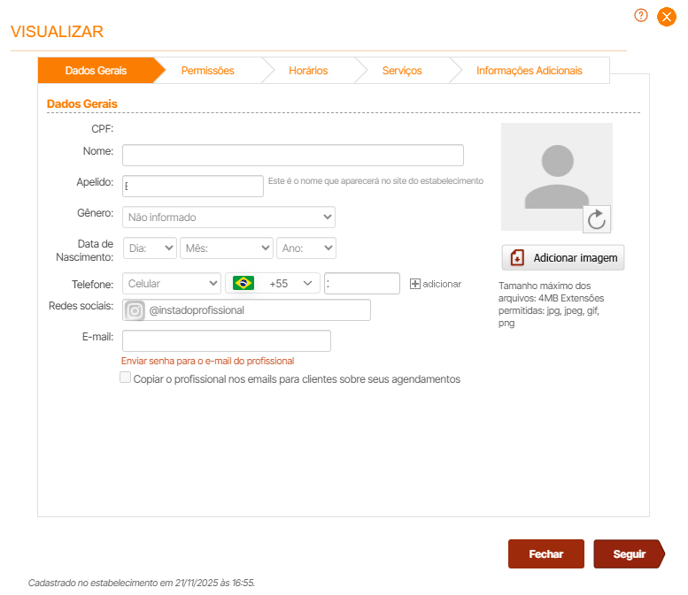
Task: Go to the Informações Adicionais tab
Action: pyautogui.click(x=528, y=71)
